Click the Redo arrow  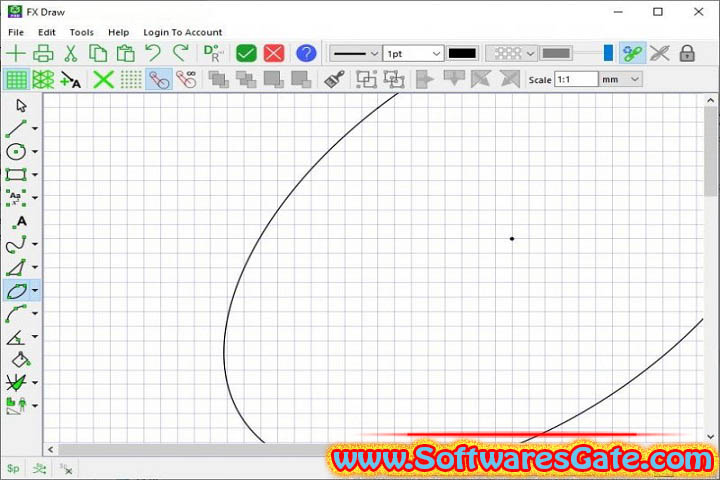click(180, 53)
